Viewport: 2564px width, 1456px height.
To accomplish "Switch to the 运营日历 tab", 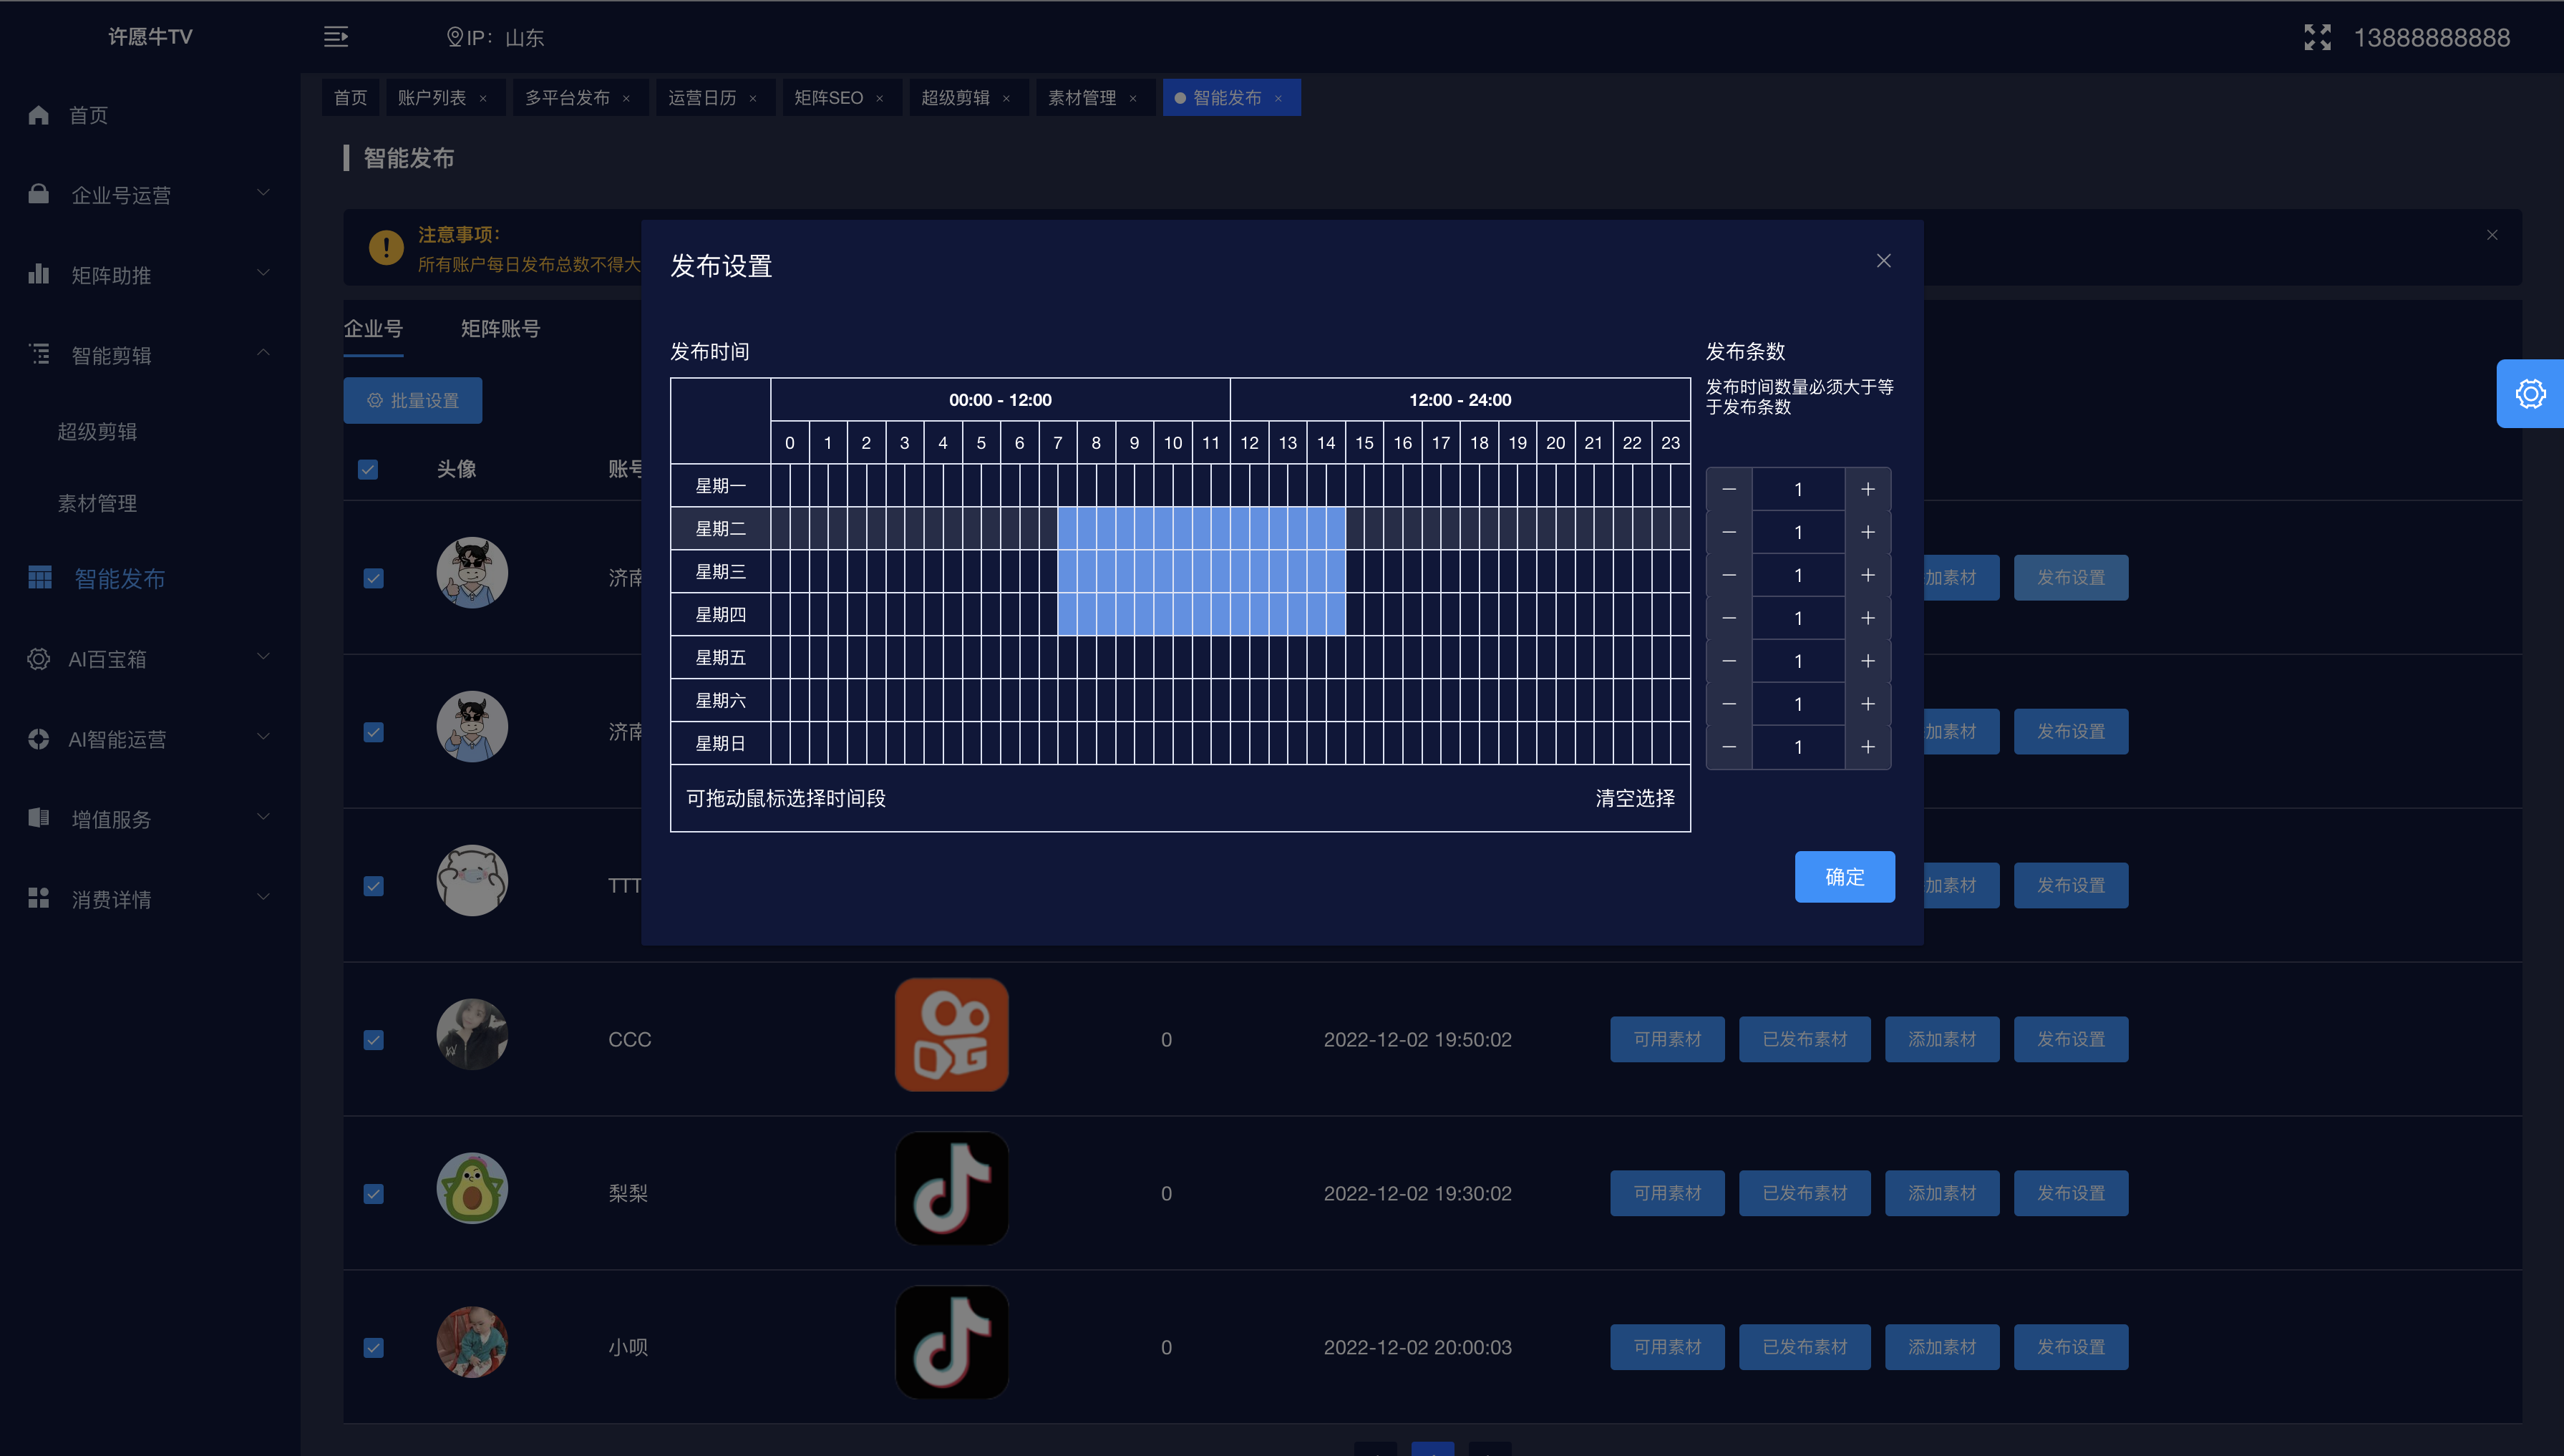I will click(x=702, y=98).
